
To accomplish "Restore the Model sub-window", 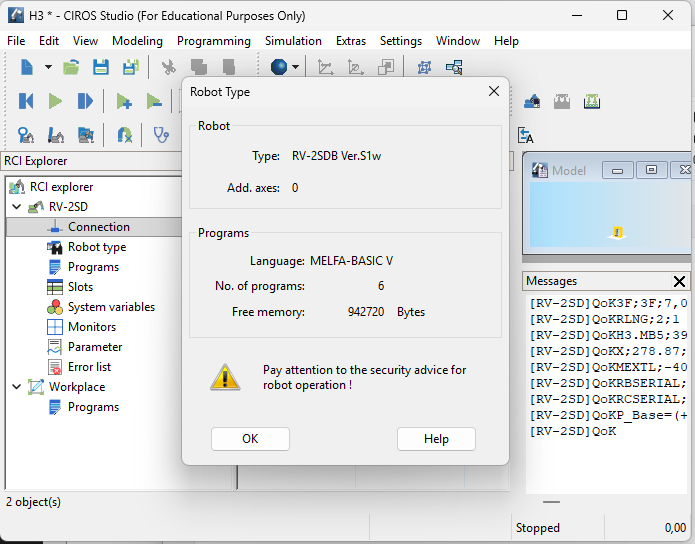I will [651, 170].
